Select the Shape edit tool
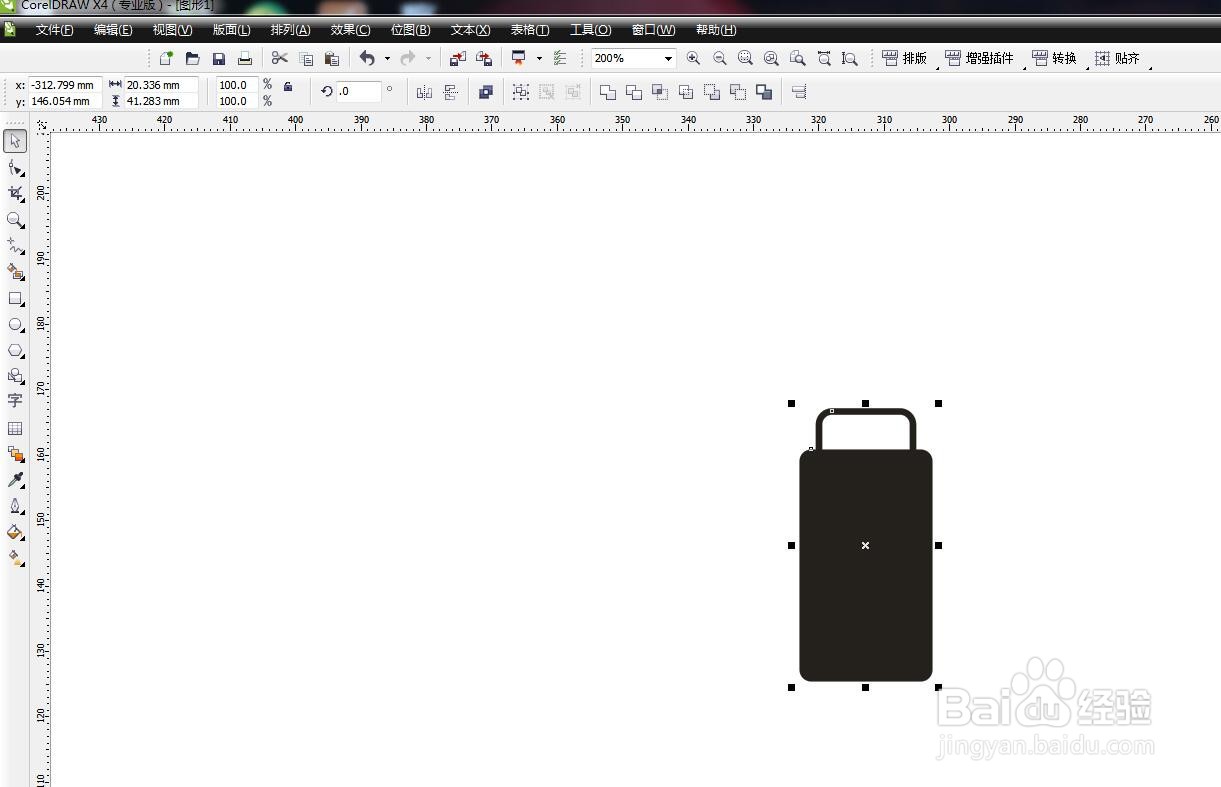 (x=15, y=167)
